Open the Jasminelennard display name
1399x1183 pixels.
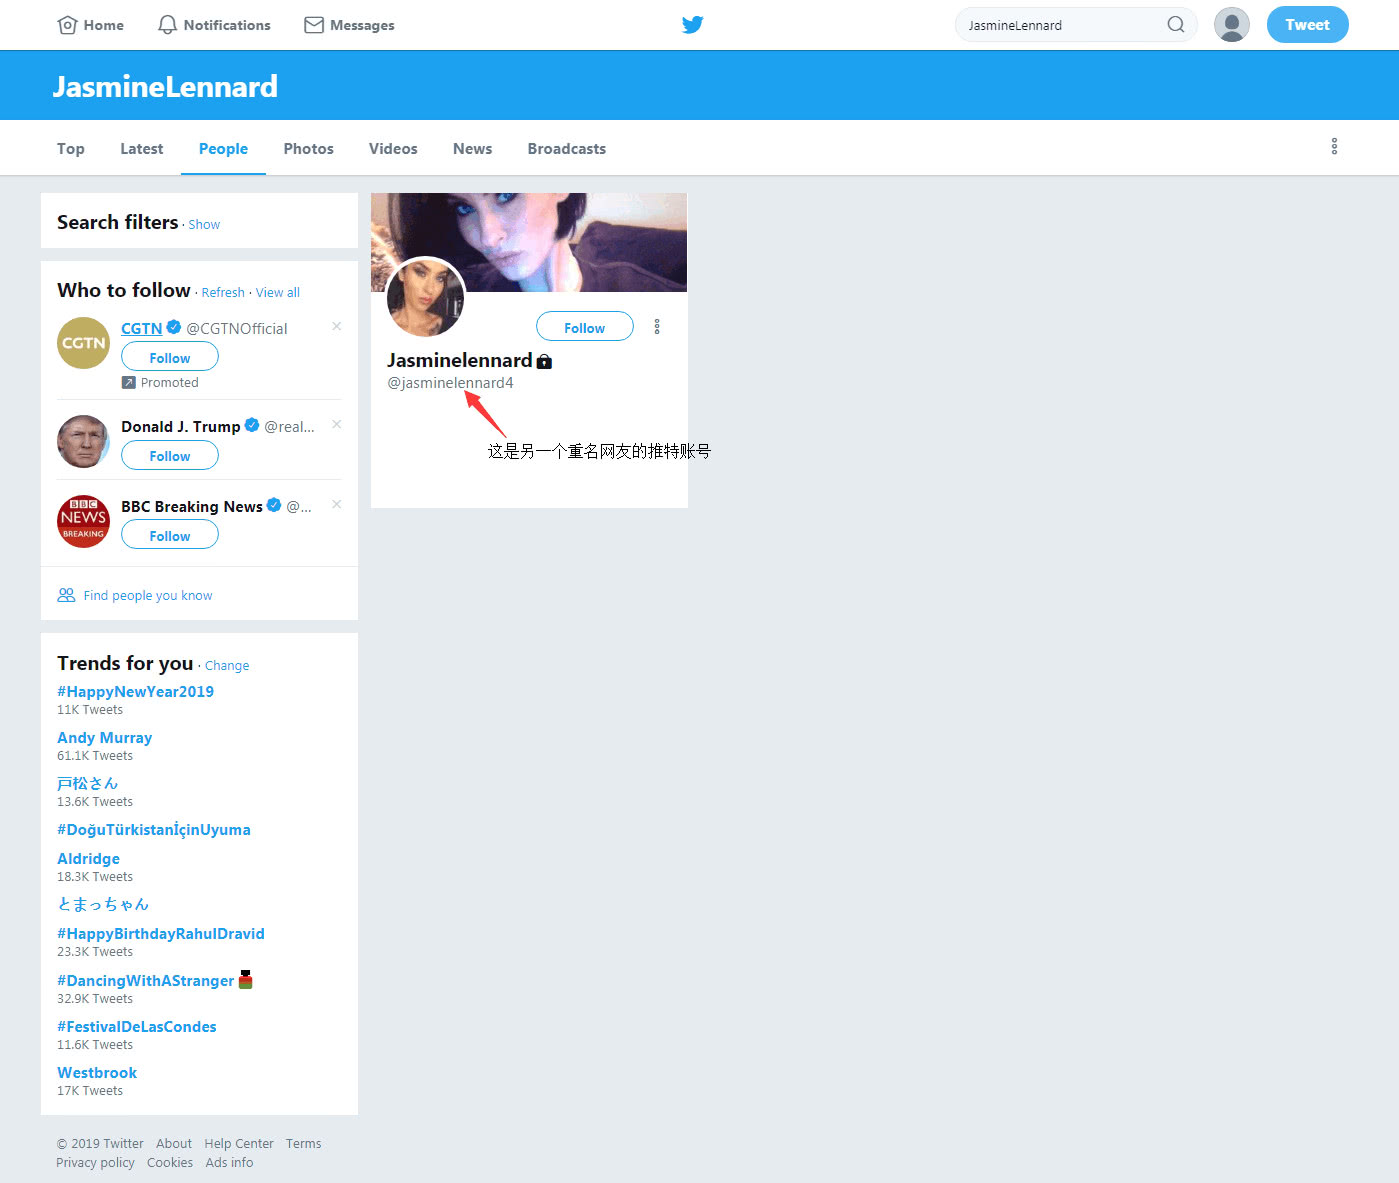point(459,360)
